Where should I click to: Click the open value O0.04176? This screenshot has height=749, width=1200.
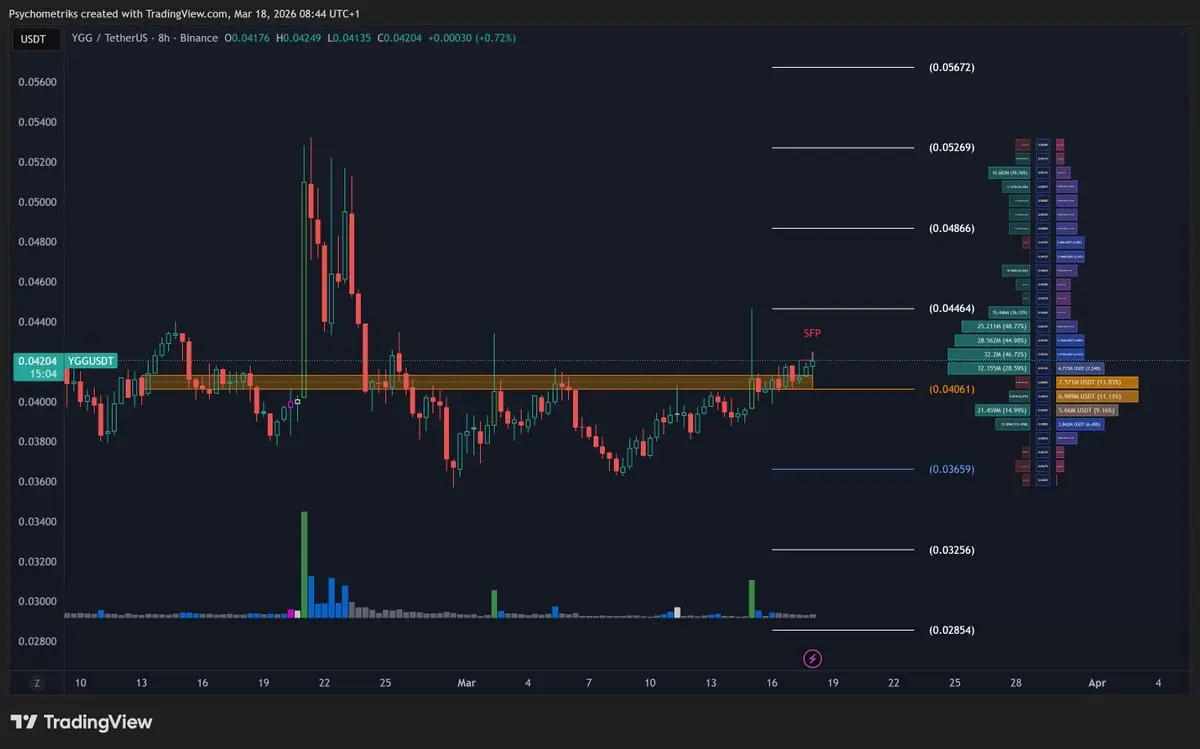point(249,38)
